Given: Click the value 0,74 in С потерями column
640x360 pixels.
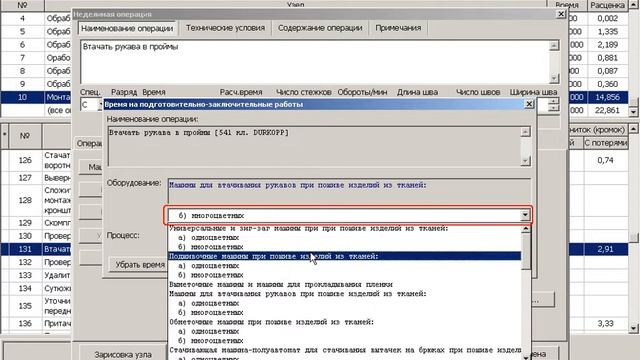Looking at the screenshot, I should point(605,160).
